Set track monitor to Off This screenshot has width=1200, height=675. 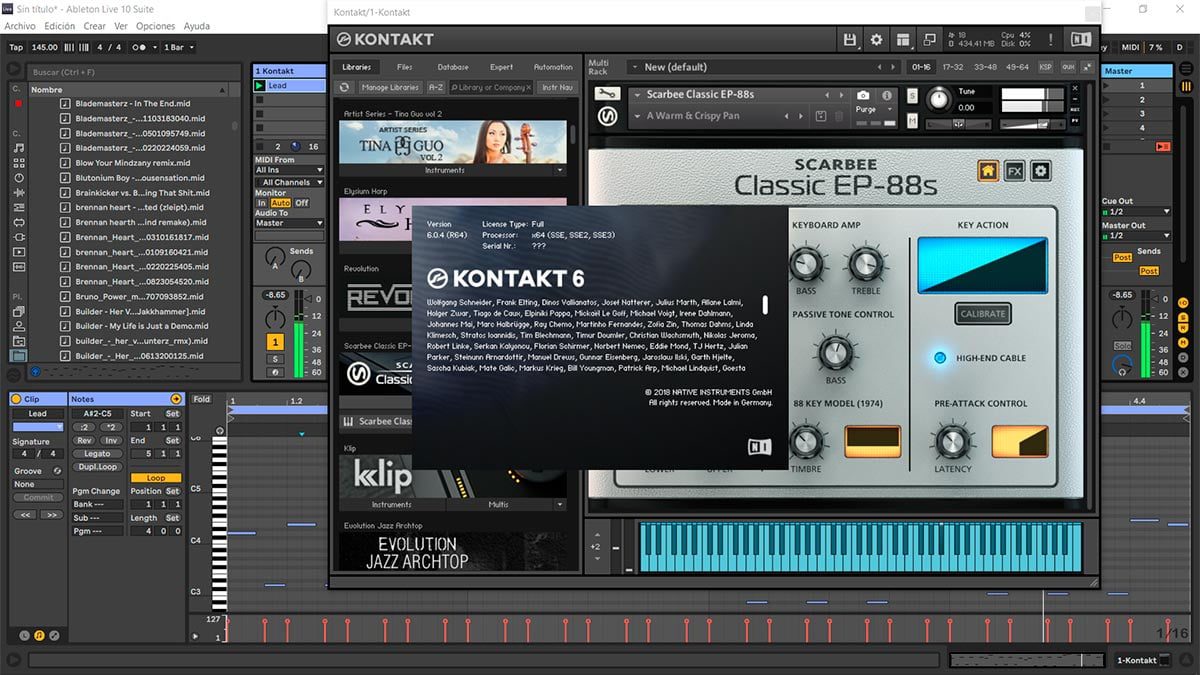pyautogui.click(x=301, y=203)
